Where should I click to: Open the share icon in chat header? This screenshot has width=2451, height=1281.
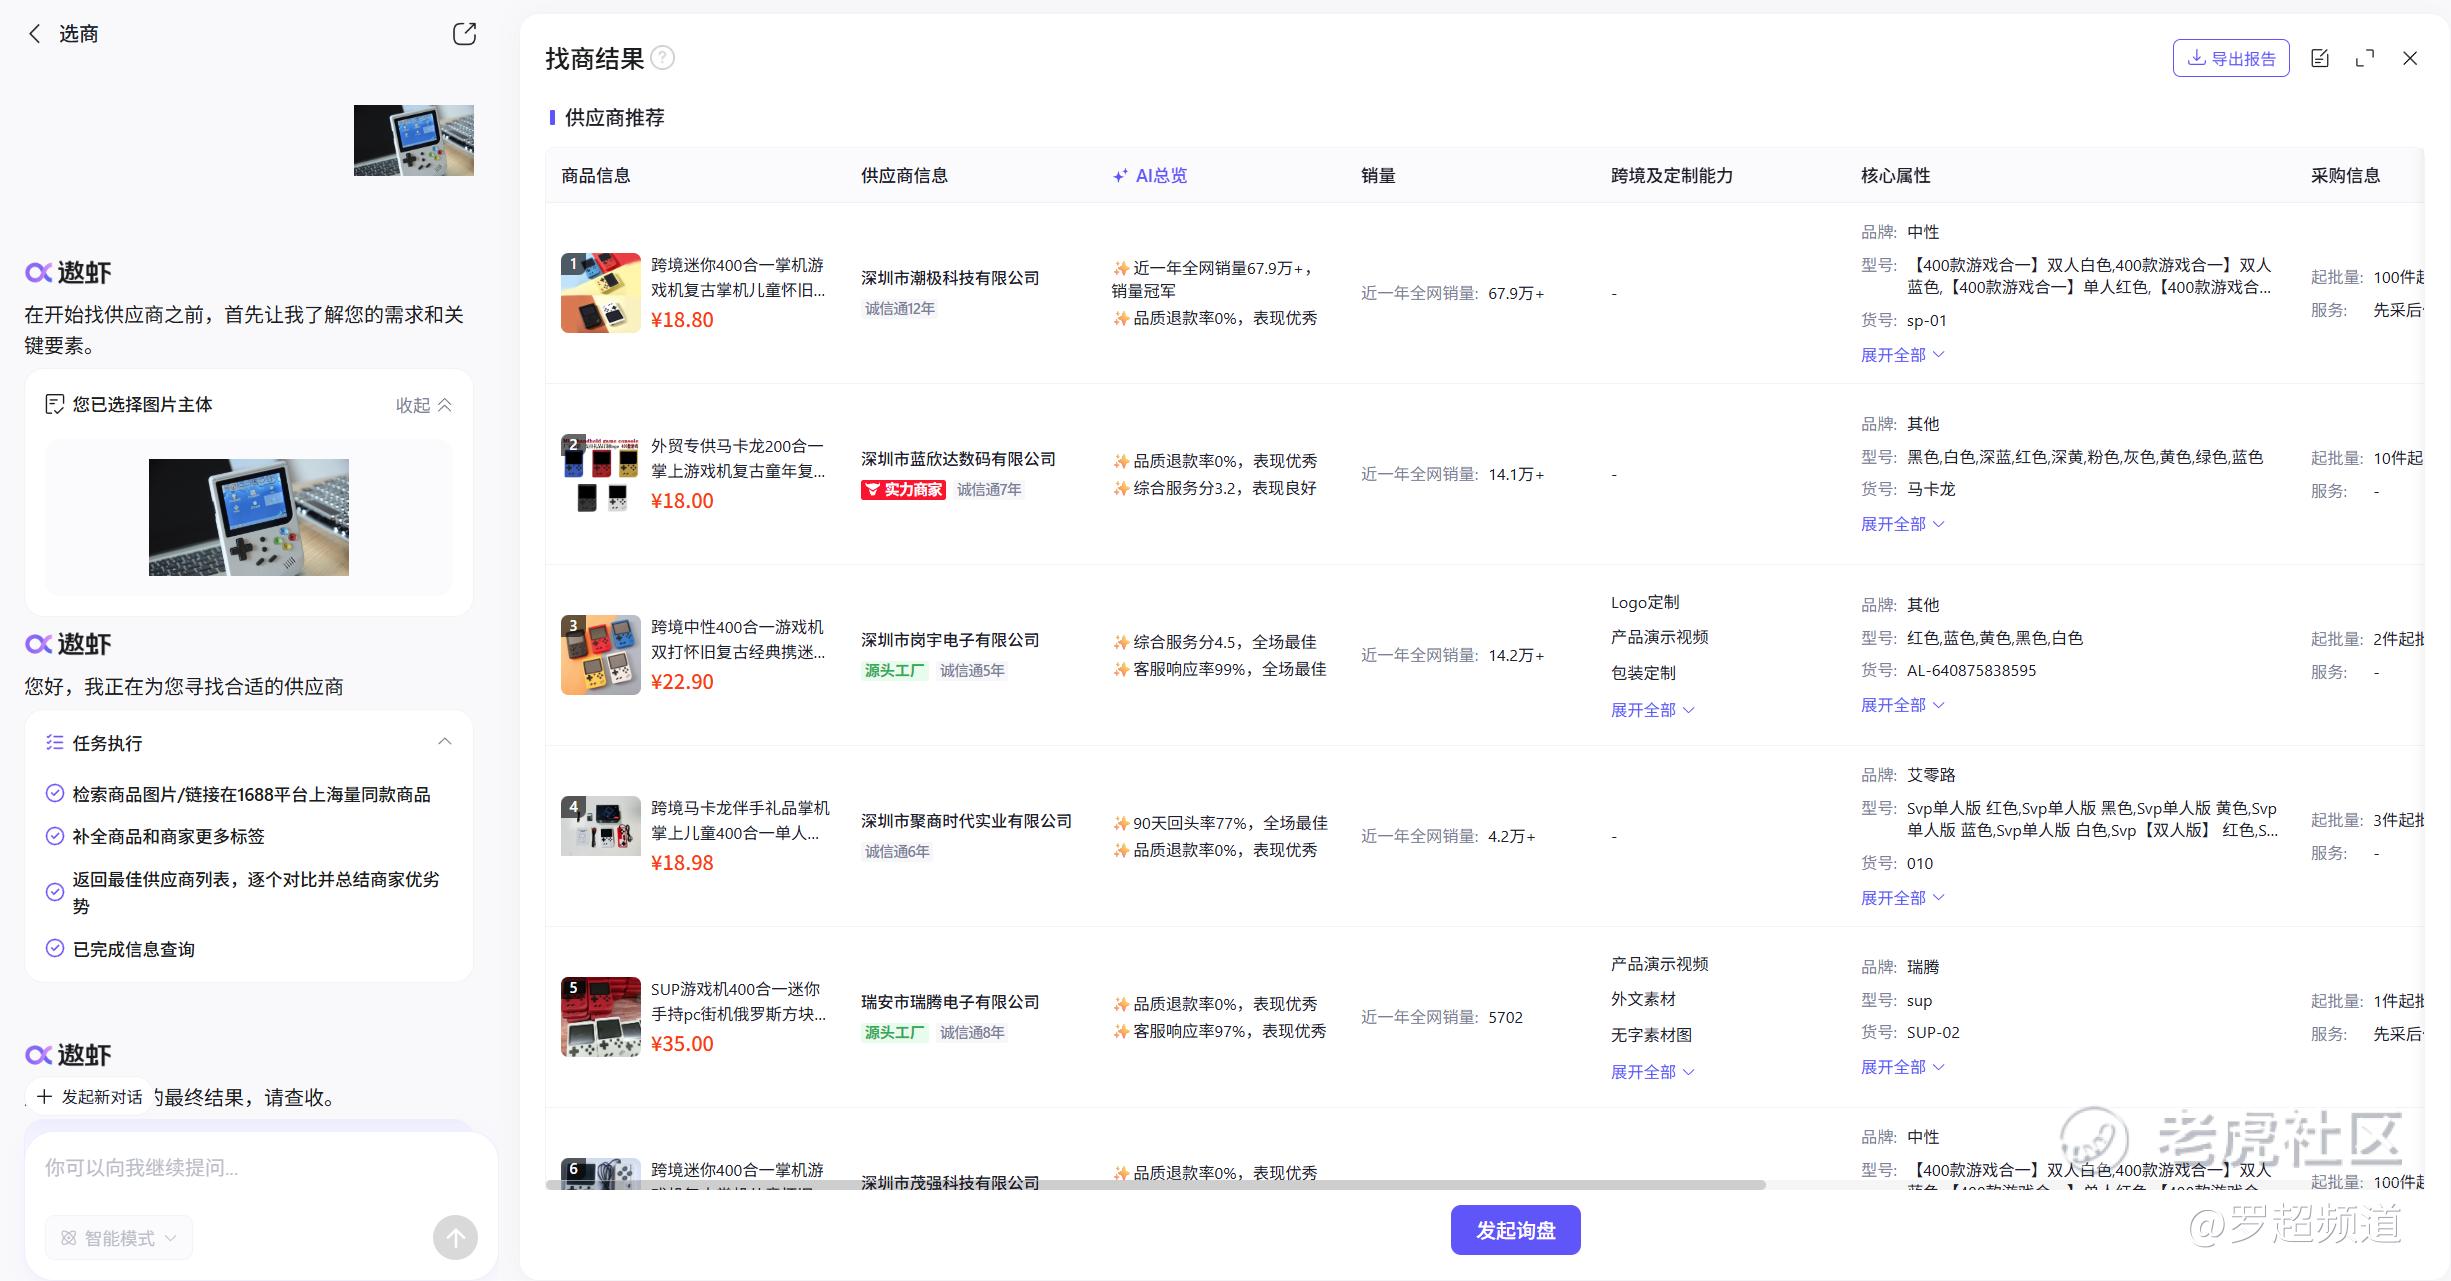[464, 34]
